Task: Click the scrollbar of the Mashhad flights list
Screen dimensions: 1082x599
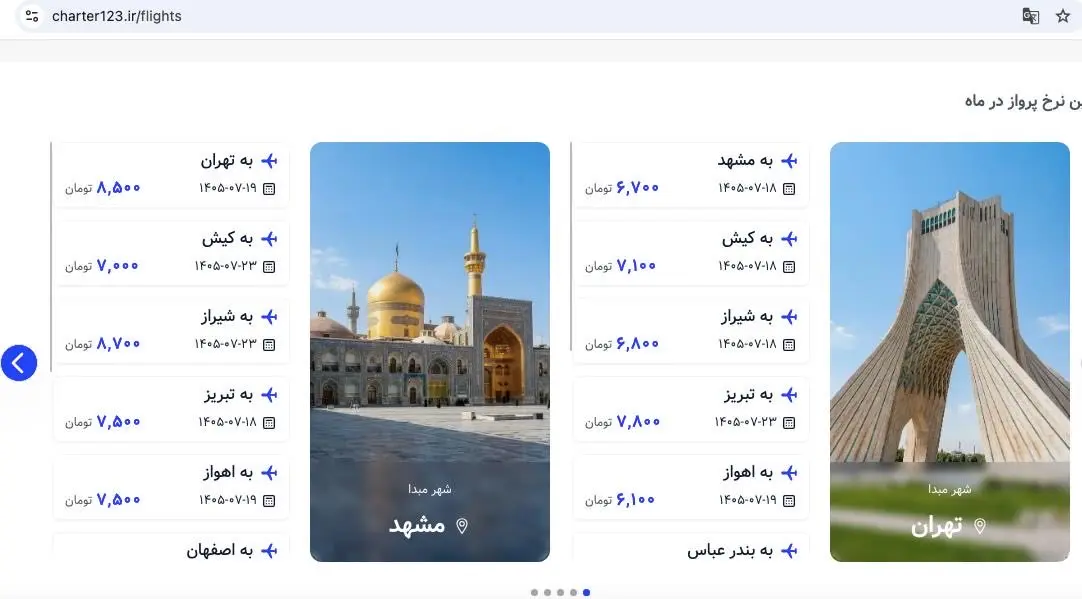Action: point(51,257)
